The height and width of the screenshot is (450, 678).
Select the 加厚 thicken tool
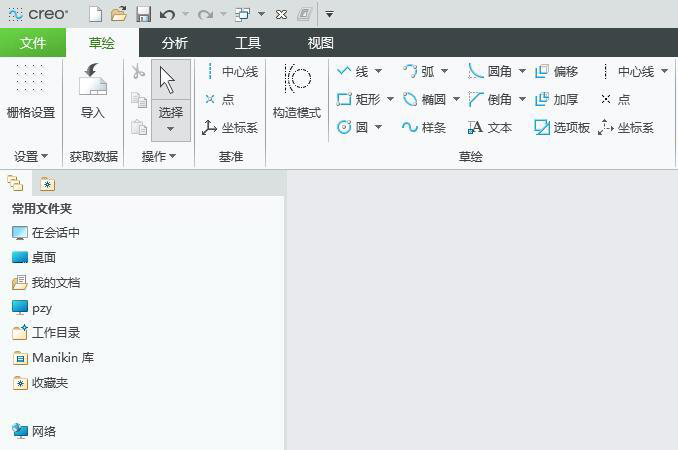[557, 99]
